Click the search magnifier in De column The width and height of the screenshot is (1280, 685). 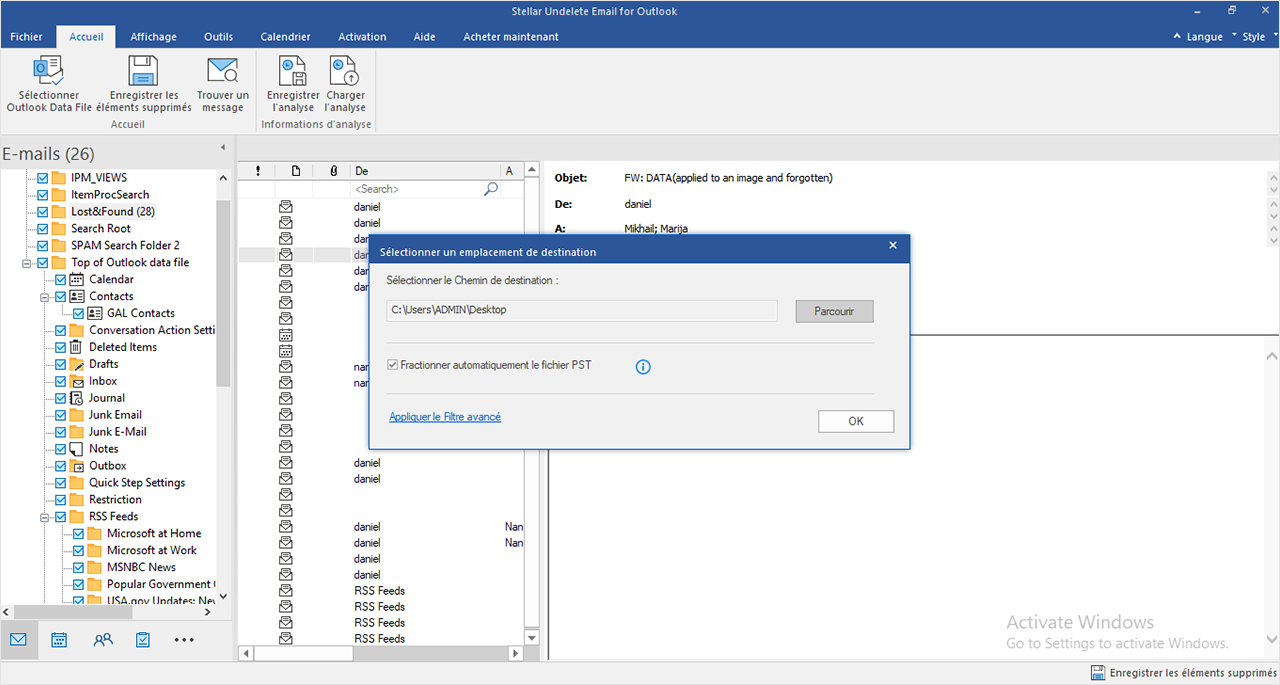[491, 189]
